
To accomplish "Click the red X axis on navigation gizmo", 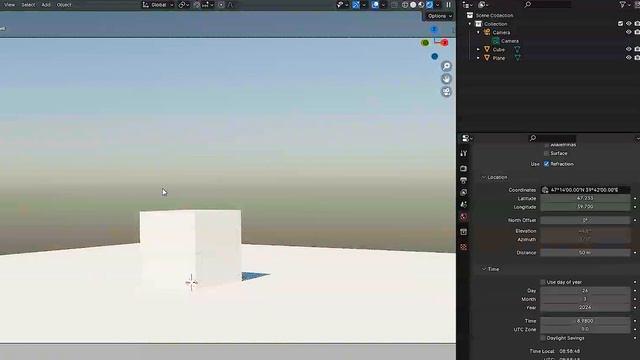I will pyautogui.click(x=444, y=42).
